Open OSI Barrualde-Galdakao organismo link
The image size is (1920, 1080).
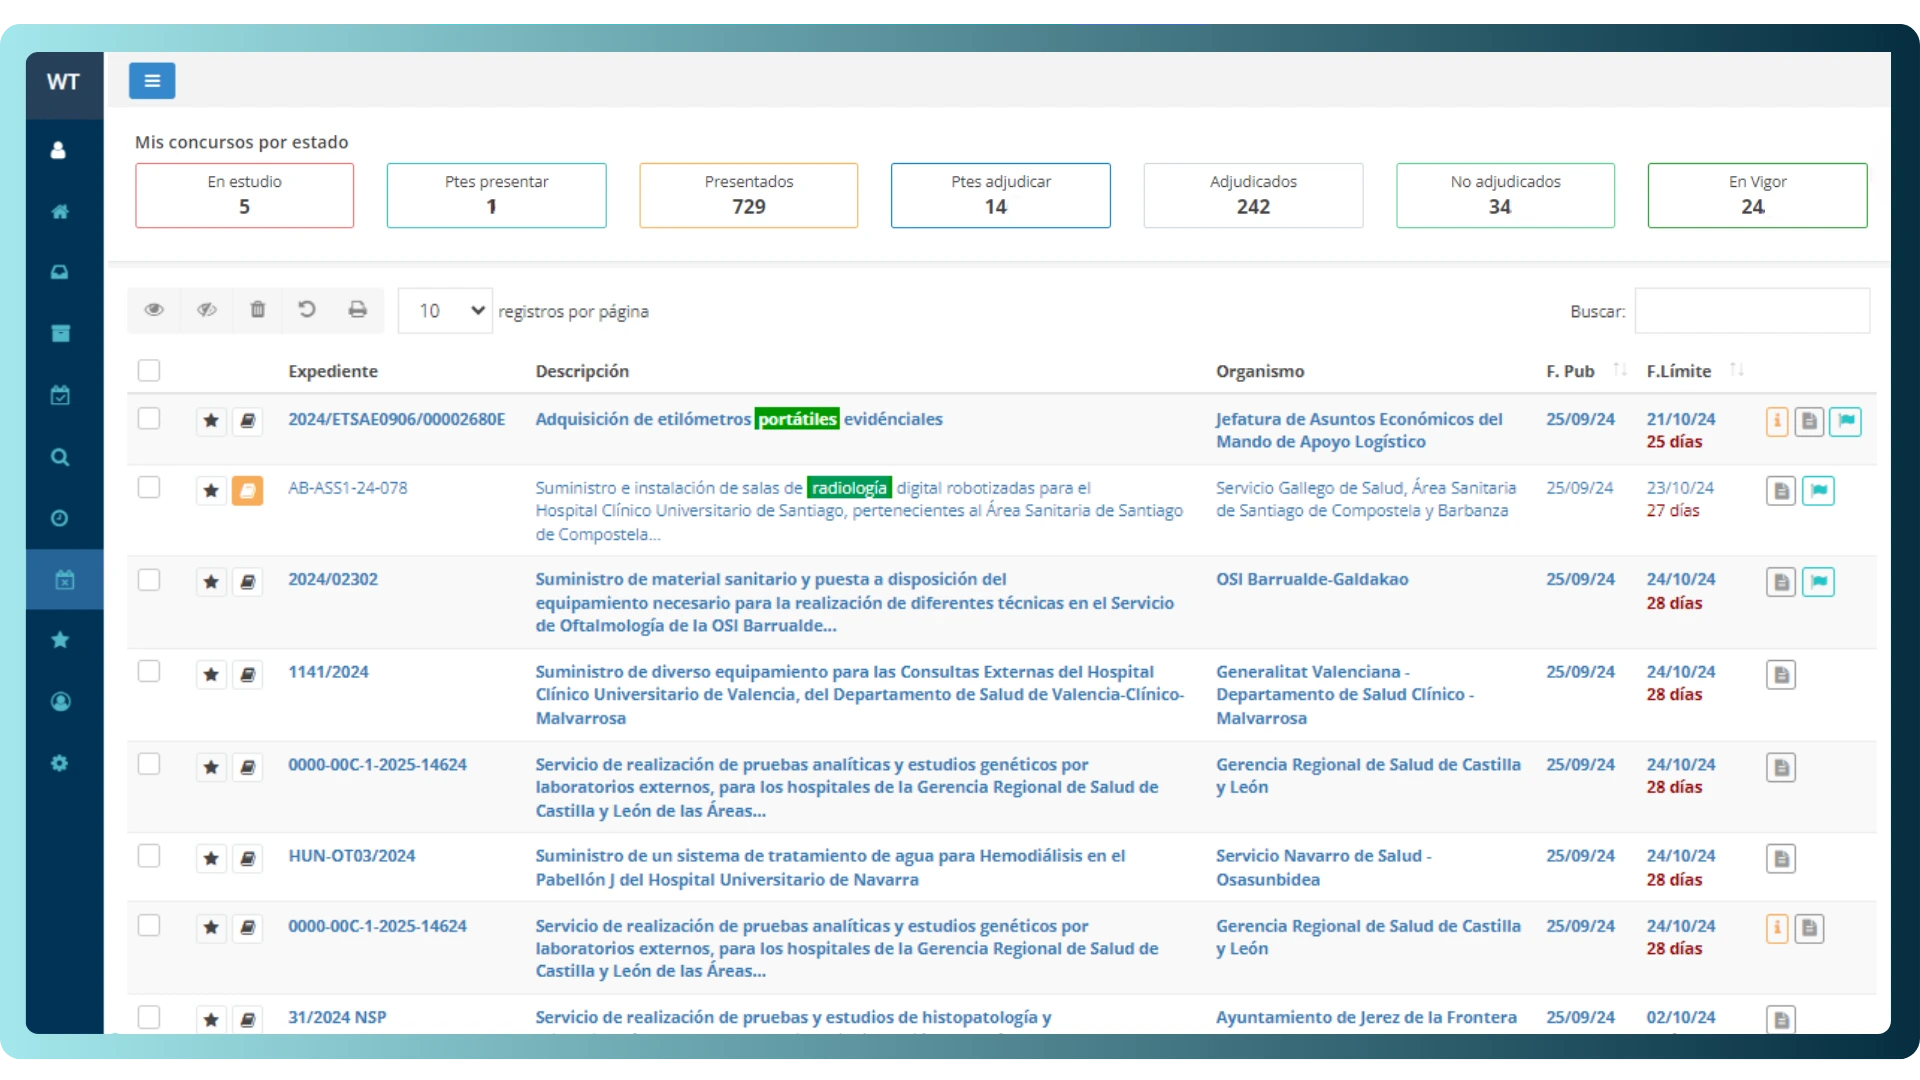(1312, 579)
